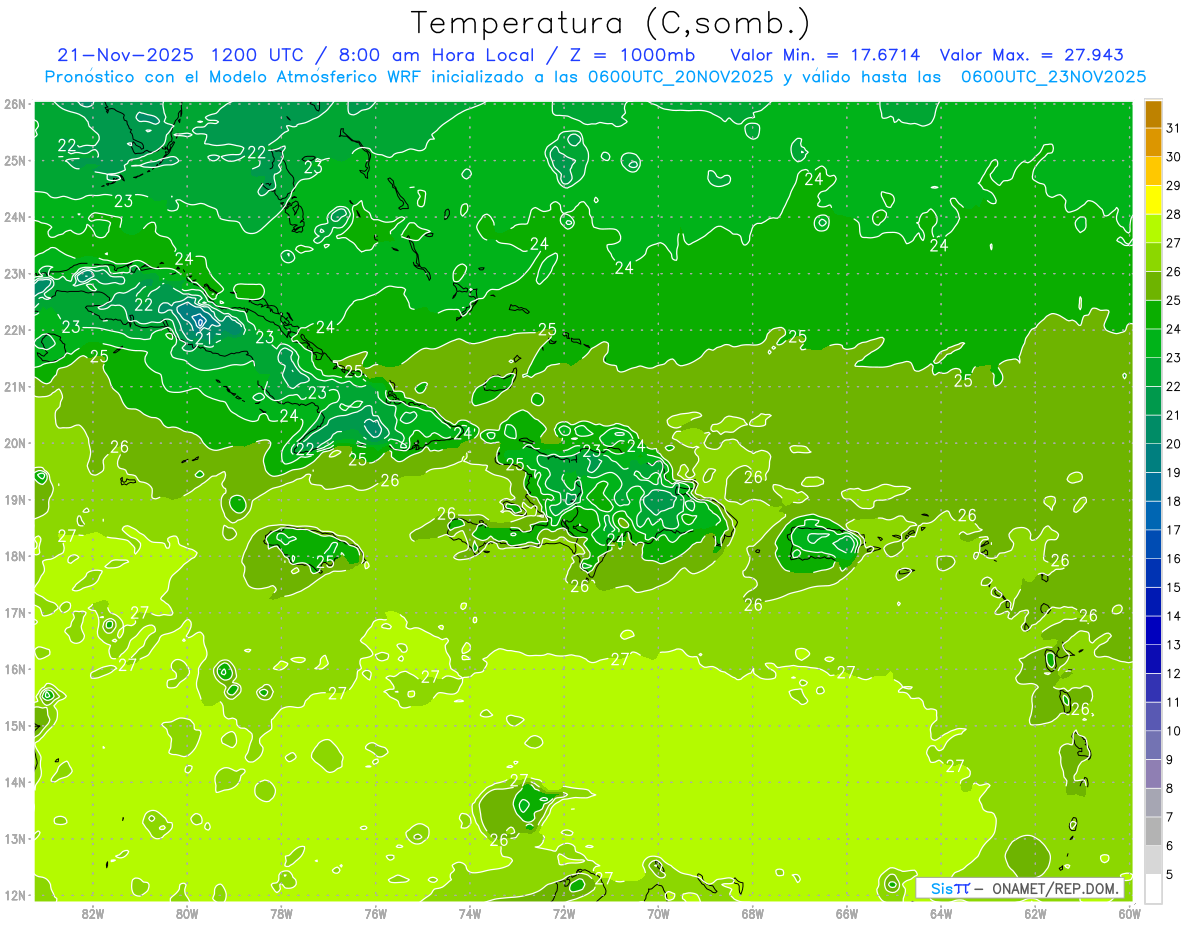Image resolution: width=1200 pixels, height=927 pixels.
Task: Click the 76W longitude axis label
Action: (375, 912)
